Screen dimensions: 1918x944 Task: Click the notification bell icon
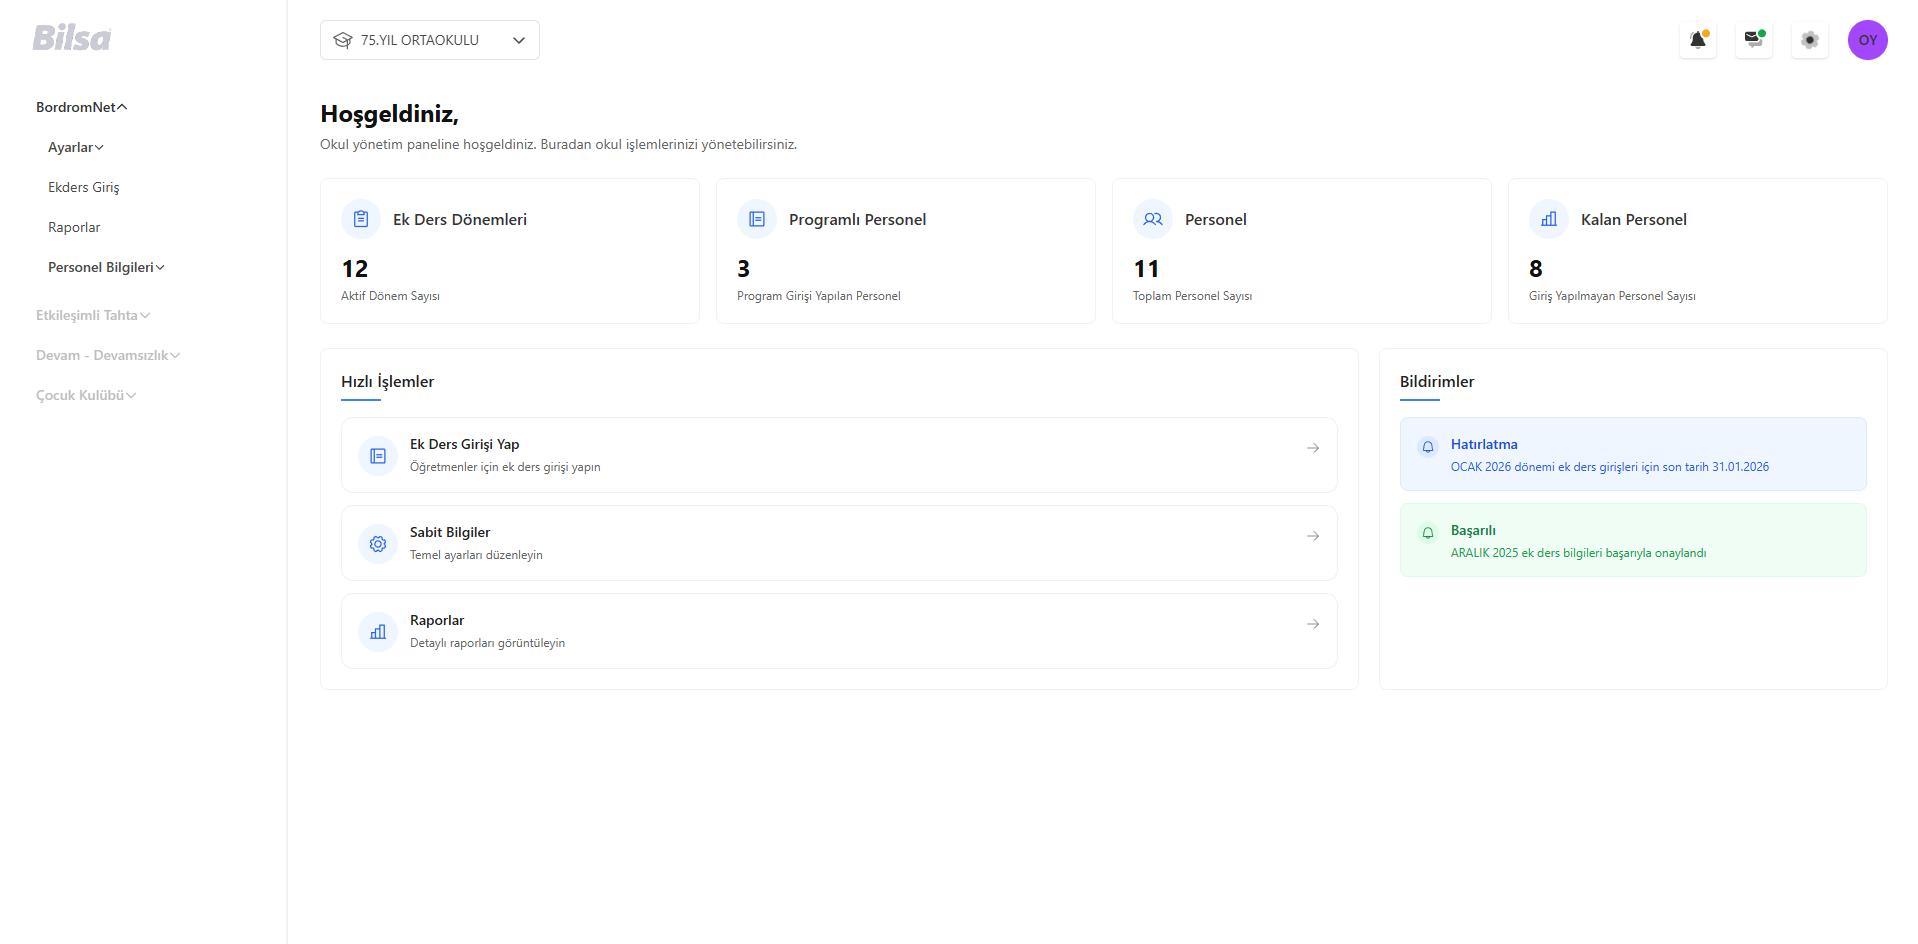point(1697,40)
